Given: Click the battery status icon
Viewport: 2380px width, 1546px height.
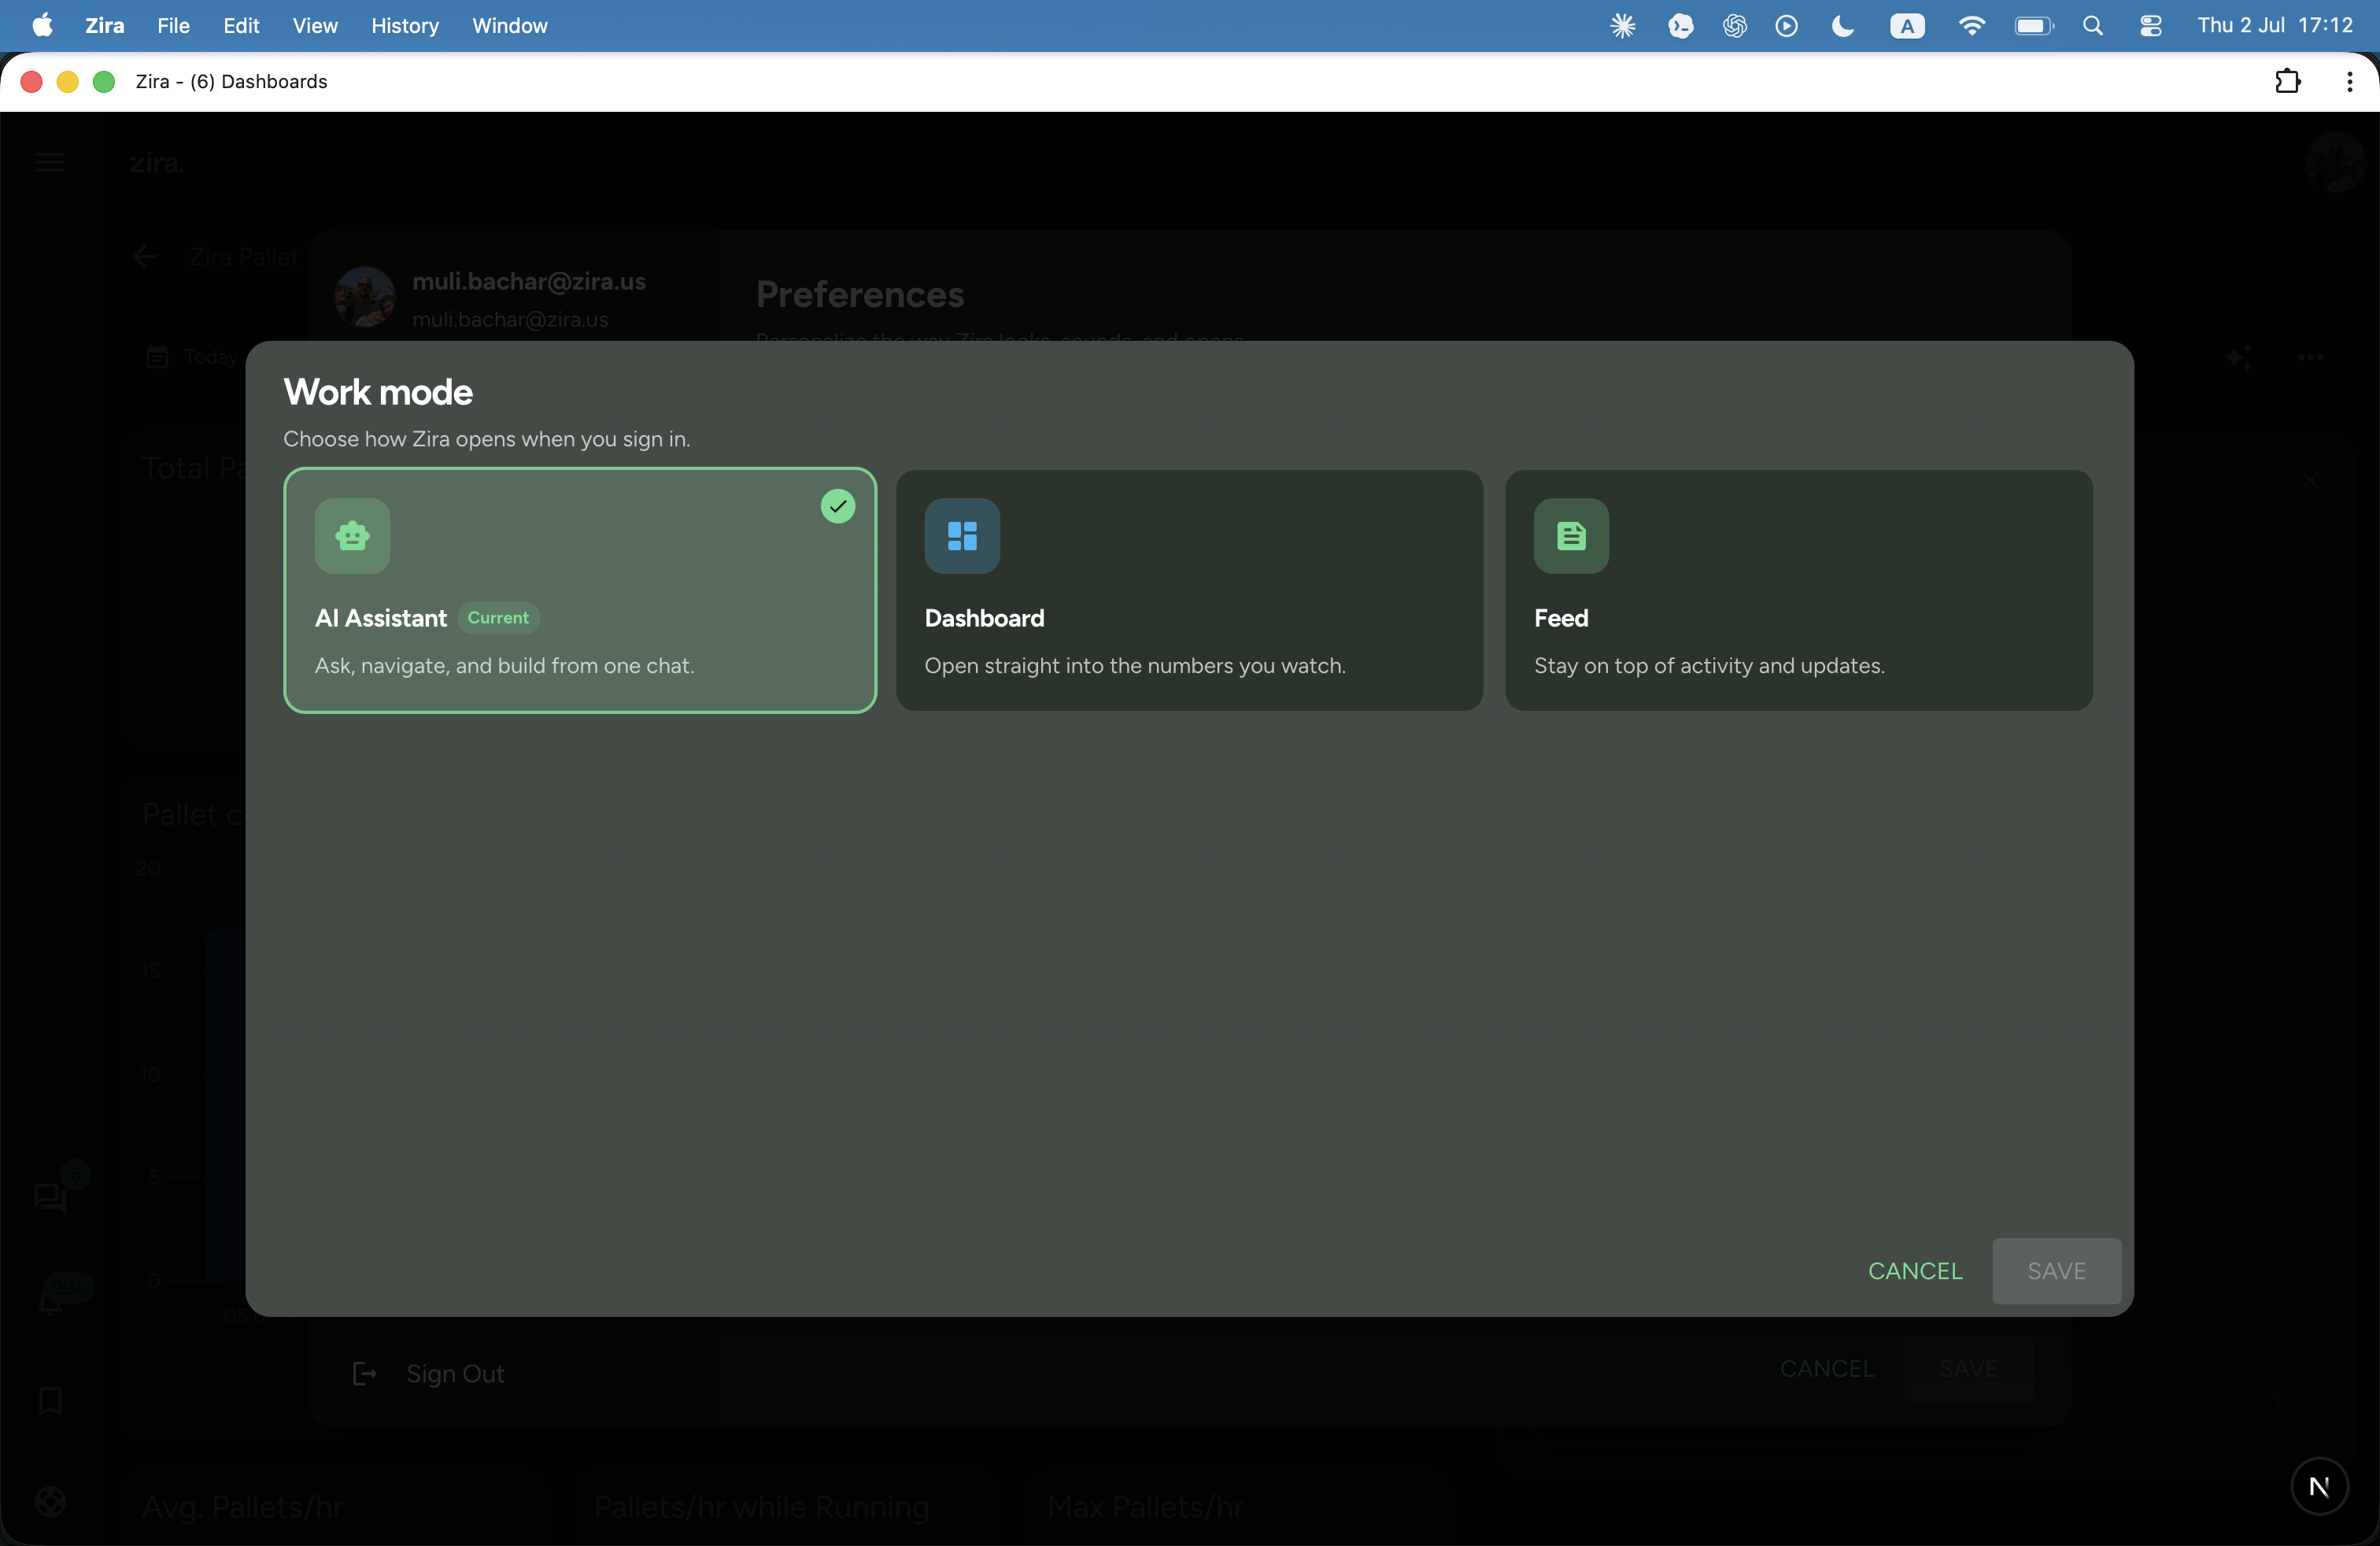Looking at the screenshot, I should (2034, 26).
